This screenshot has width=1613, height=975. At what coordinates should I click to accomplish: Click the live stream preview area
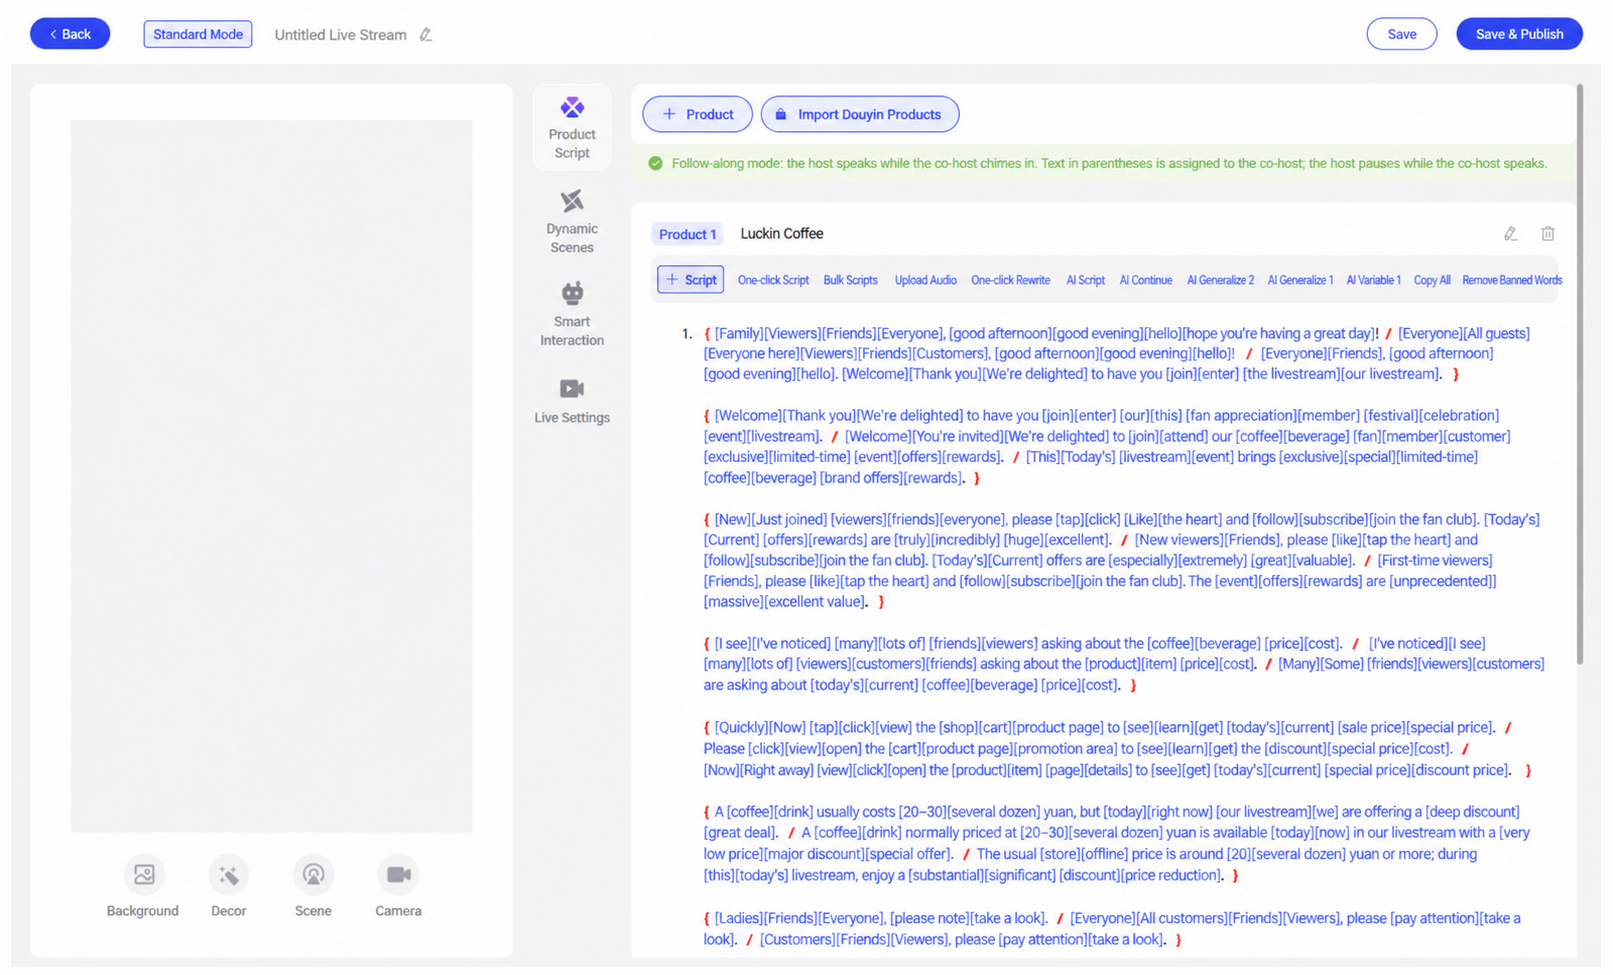click(x=271, y=476)
